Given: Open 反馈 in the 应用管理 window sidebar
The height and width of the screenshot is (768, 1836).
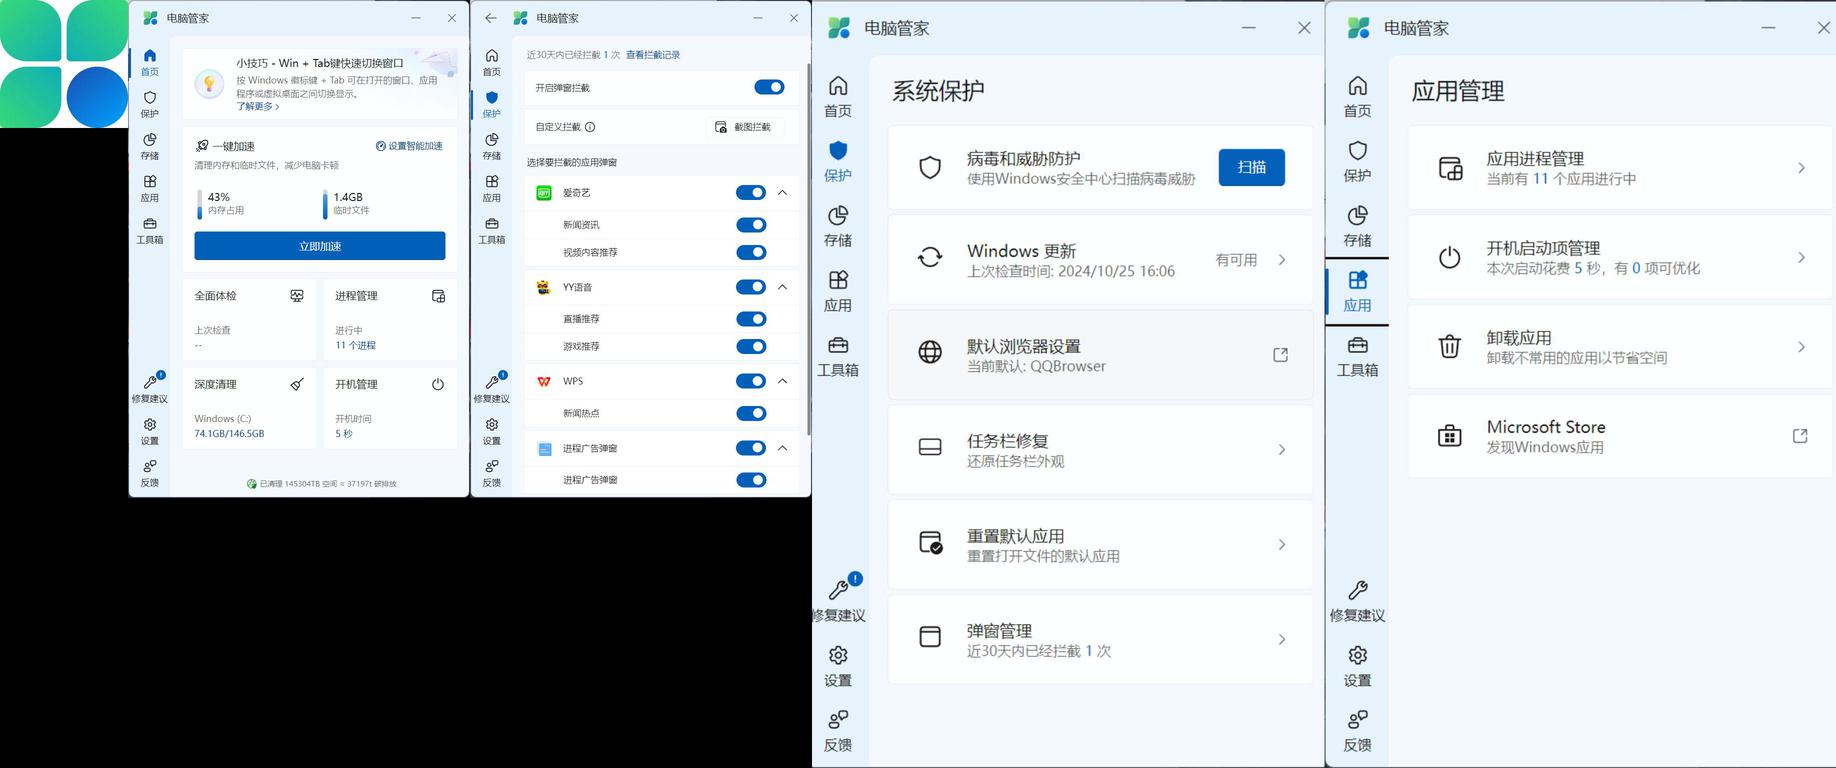Looking at the screenshot, I should pyautogui.click(x=1357, y=731).
